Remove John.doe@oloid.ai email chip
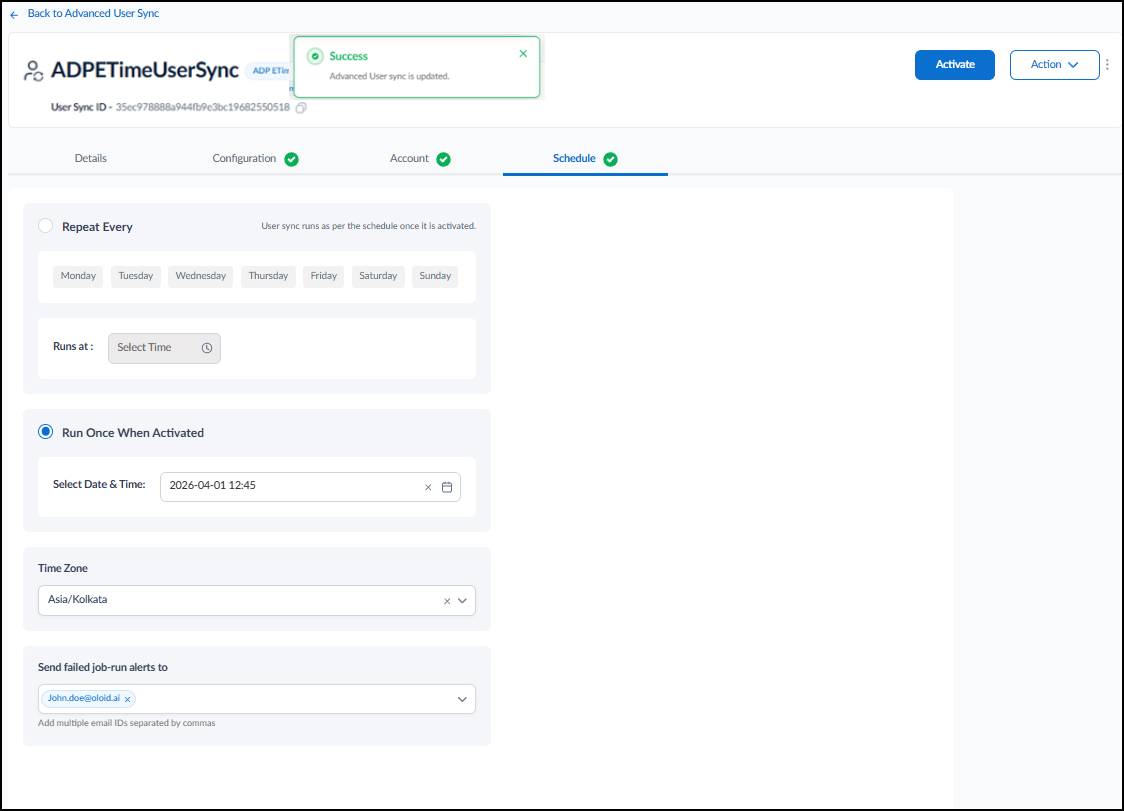 pyautogui.click(x=128, y=699)
